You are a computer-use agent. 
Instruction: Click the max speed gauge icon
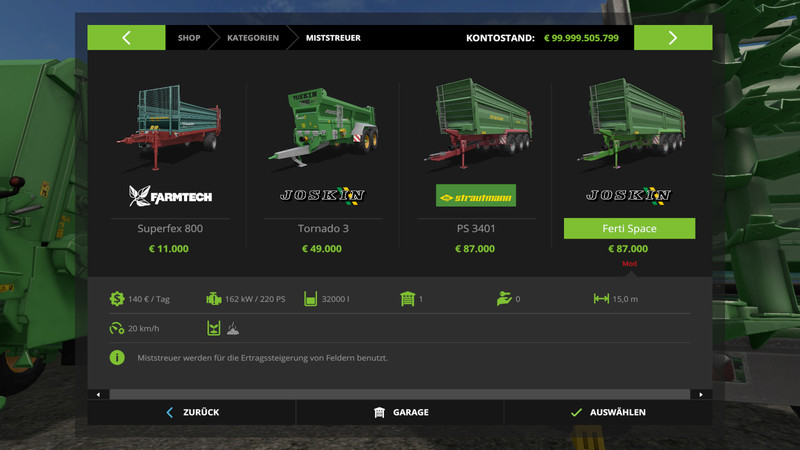pos(117,328)
